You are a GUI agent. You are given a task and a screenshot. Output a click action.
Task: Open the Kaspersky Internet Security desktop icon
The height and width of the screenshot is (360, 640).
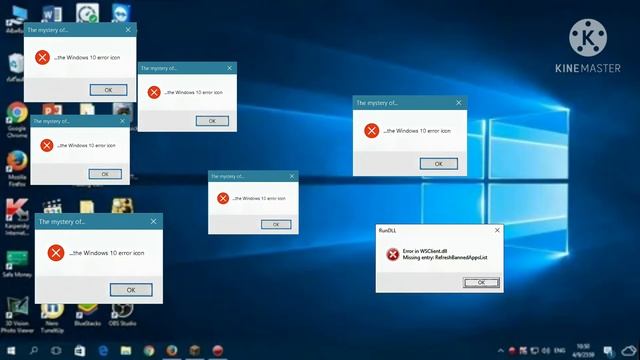(x=17, y=217)
